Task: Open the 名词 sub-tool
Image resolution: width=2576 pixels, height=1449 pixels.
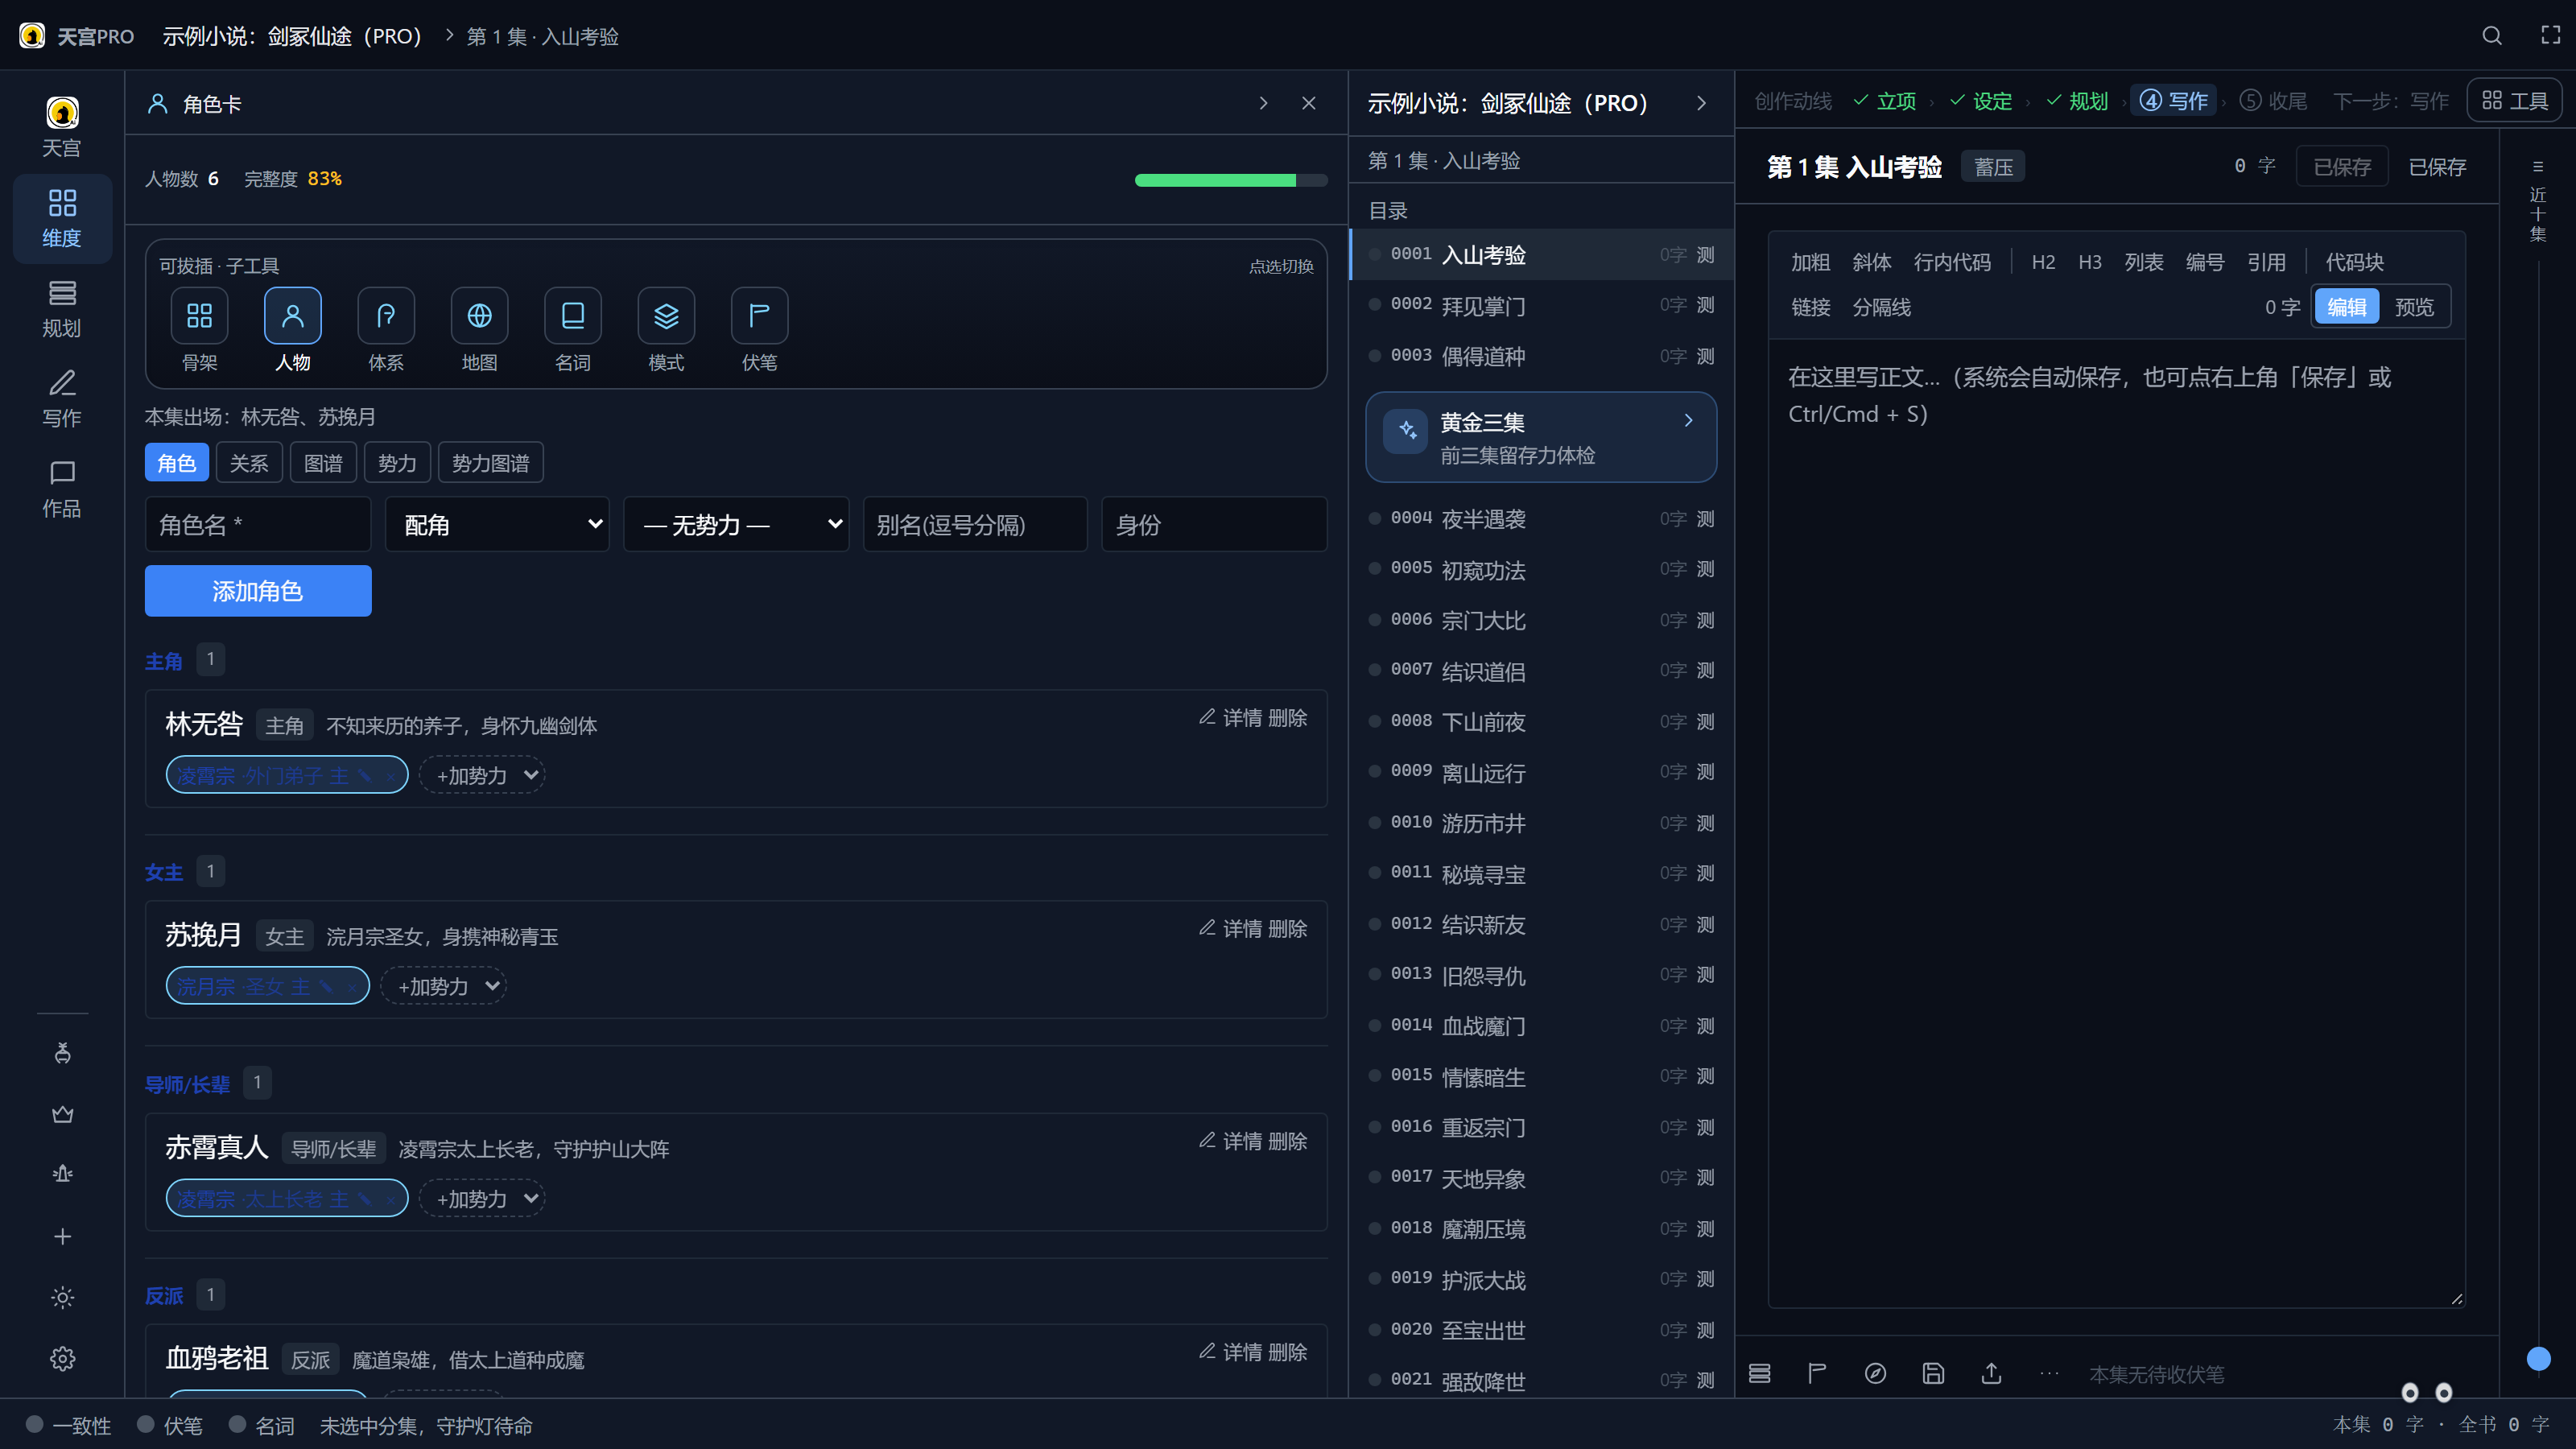Action: [573, 316]
